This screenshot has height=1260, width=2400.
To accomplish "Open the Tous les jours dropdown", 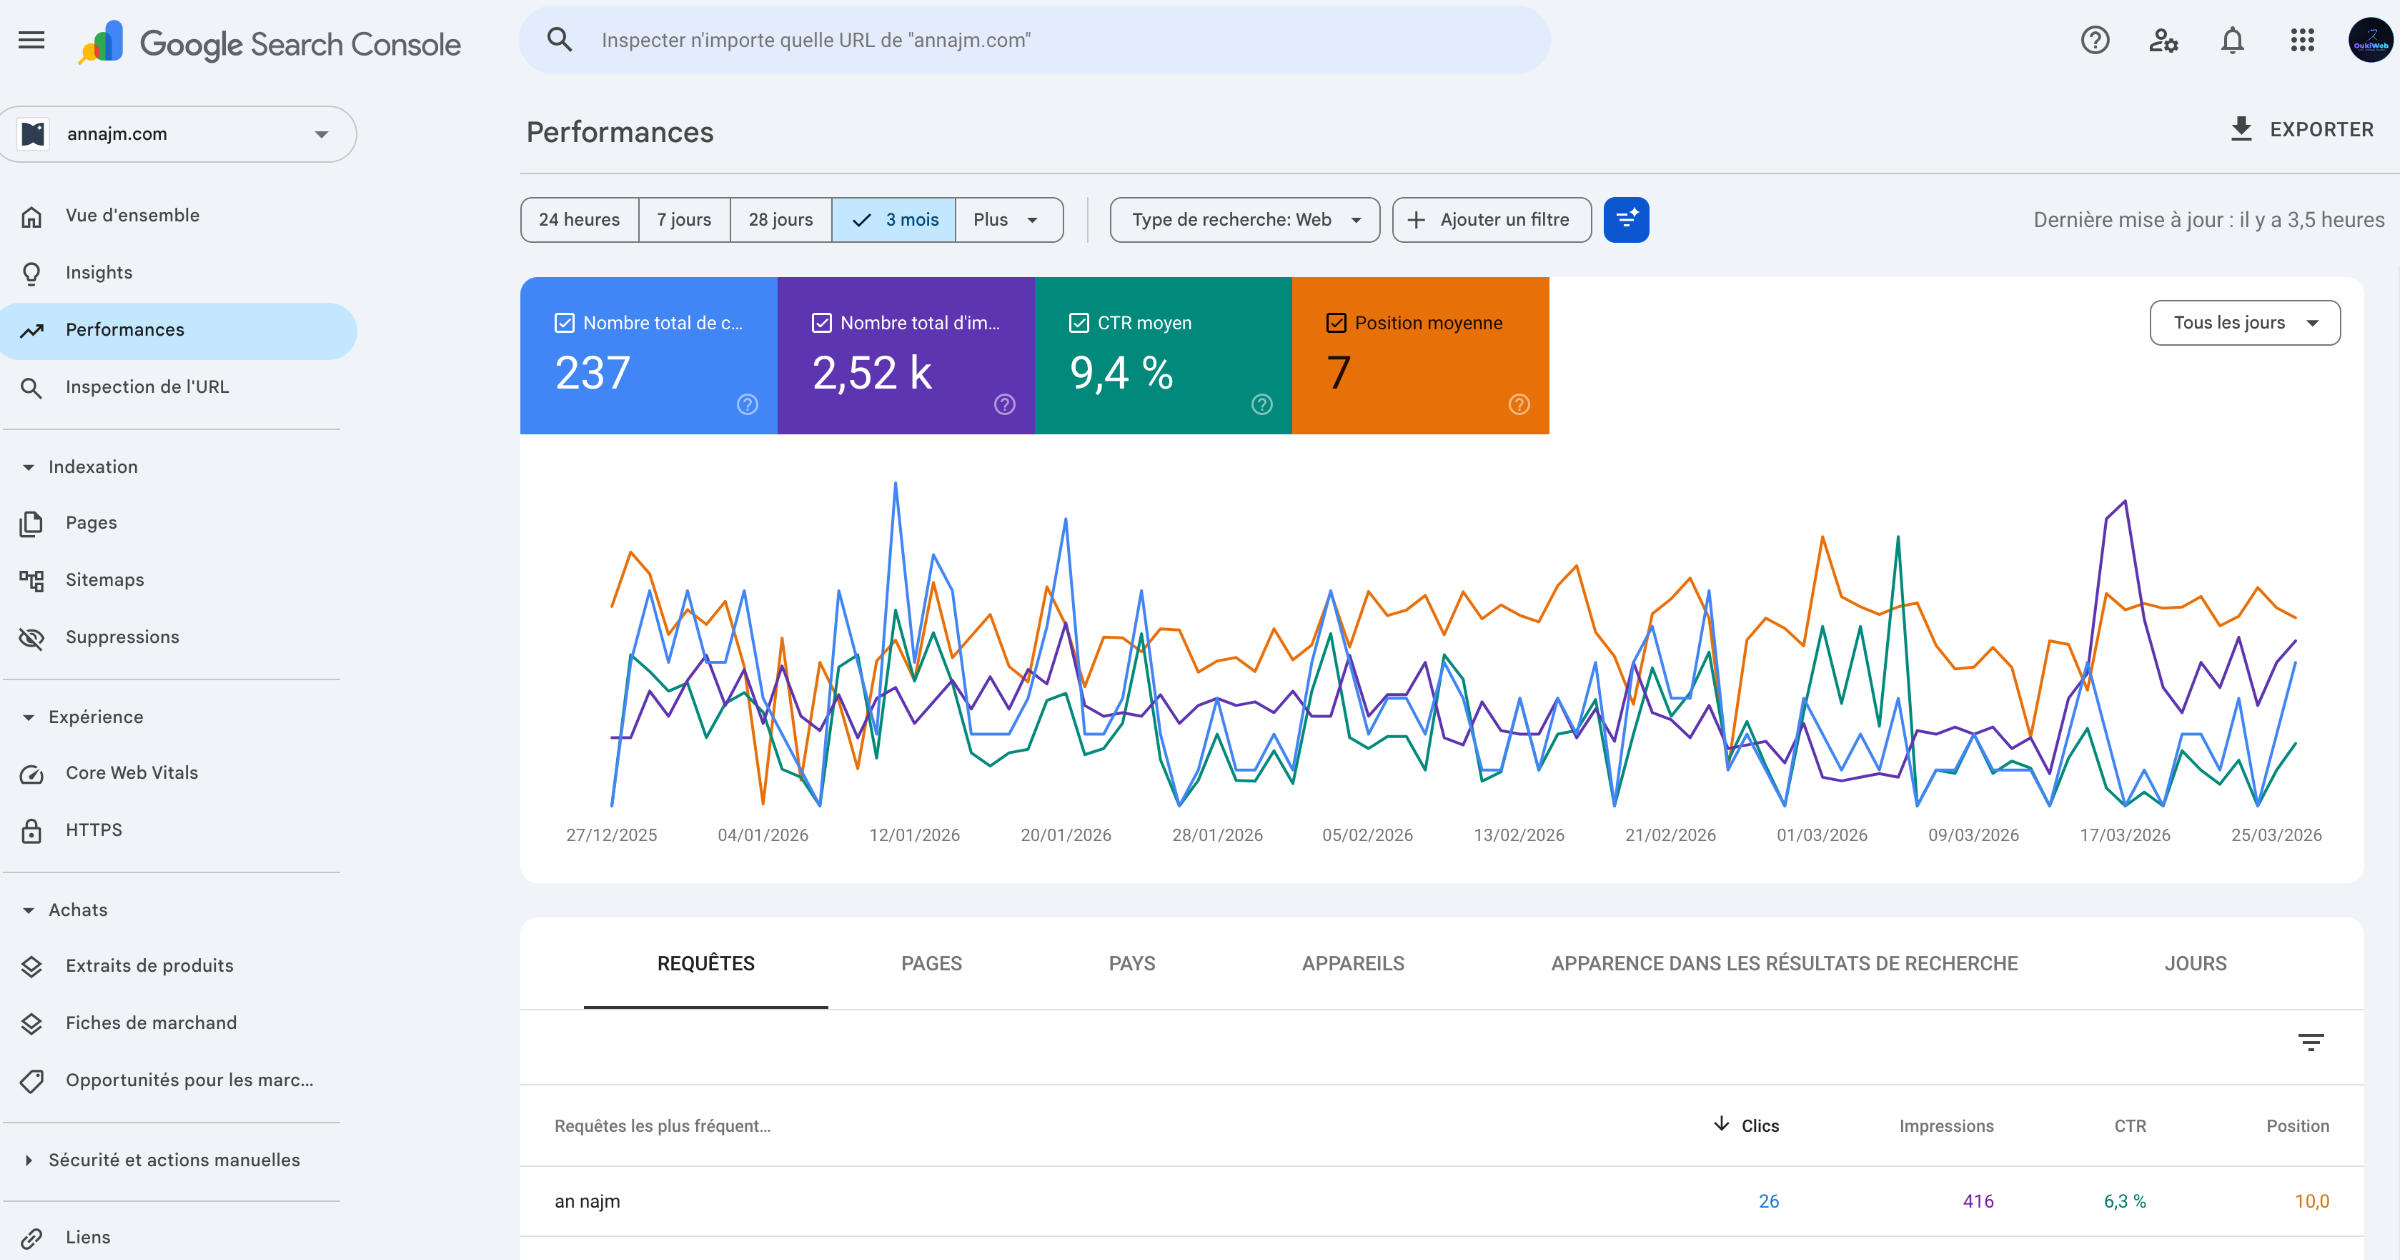I will 2244,322.
